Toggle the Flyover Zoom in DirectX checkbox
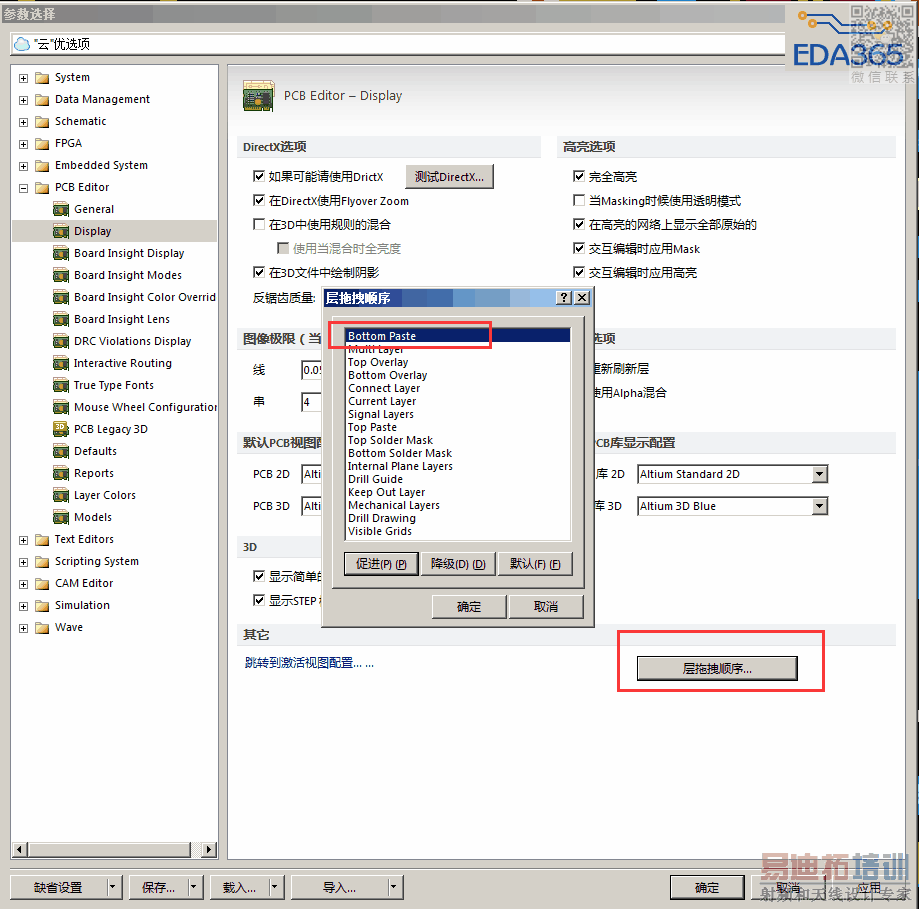The image size is (919, 909). (258, 200)
